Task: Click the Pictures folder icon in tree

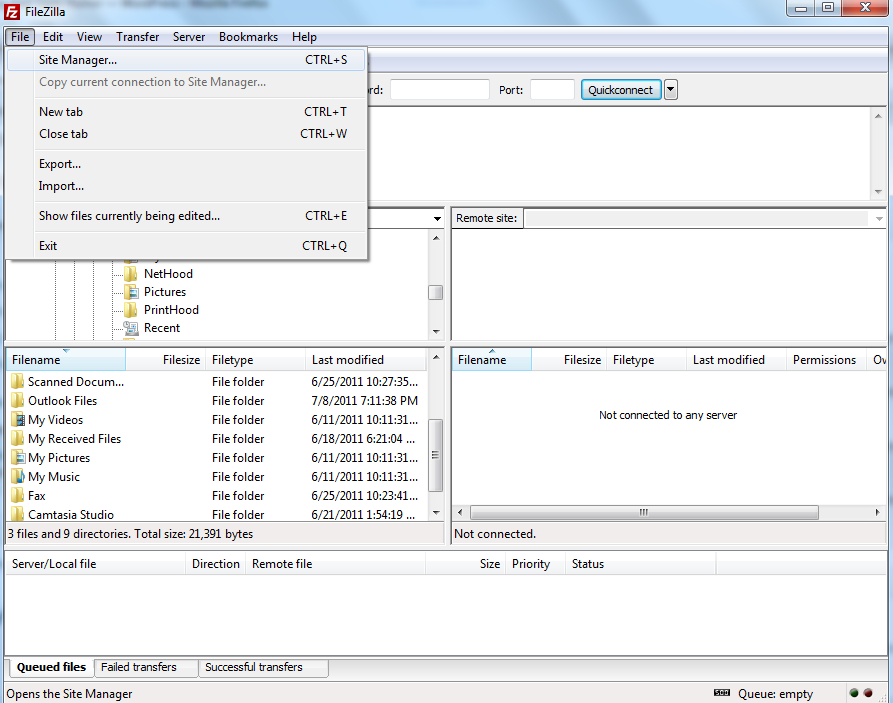Action: point(131,292)
